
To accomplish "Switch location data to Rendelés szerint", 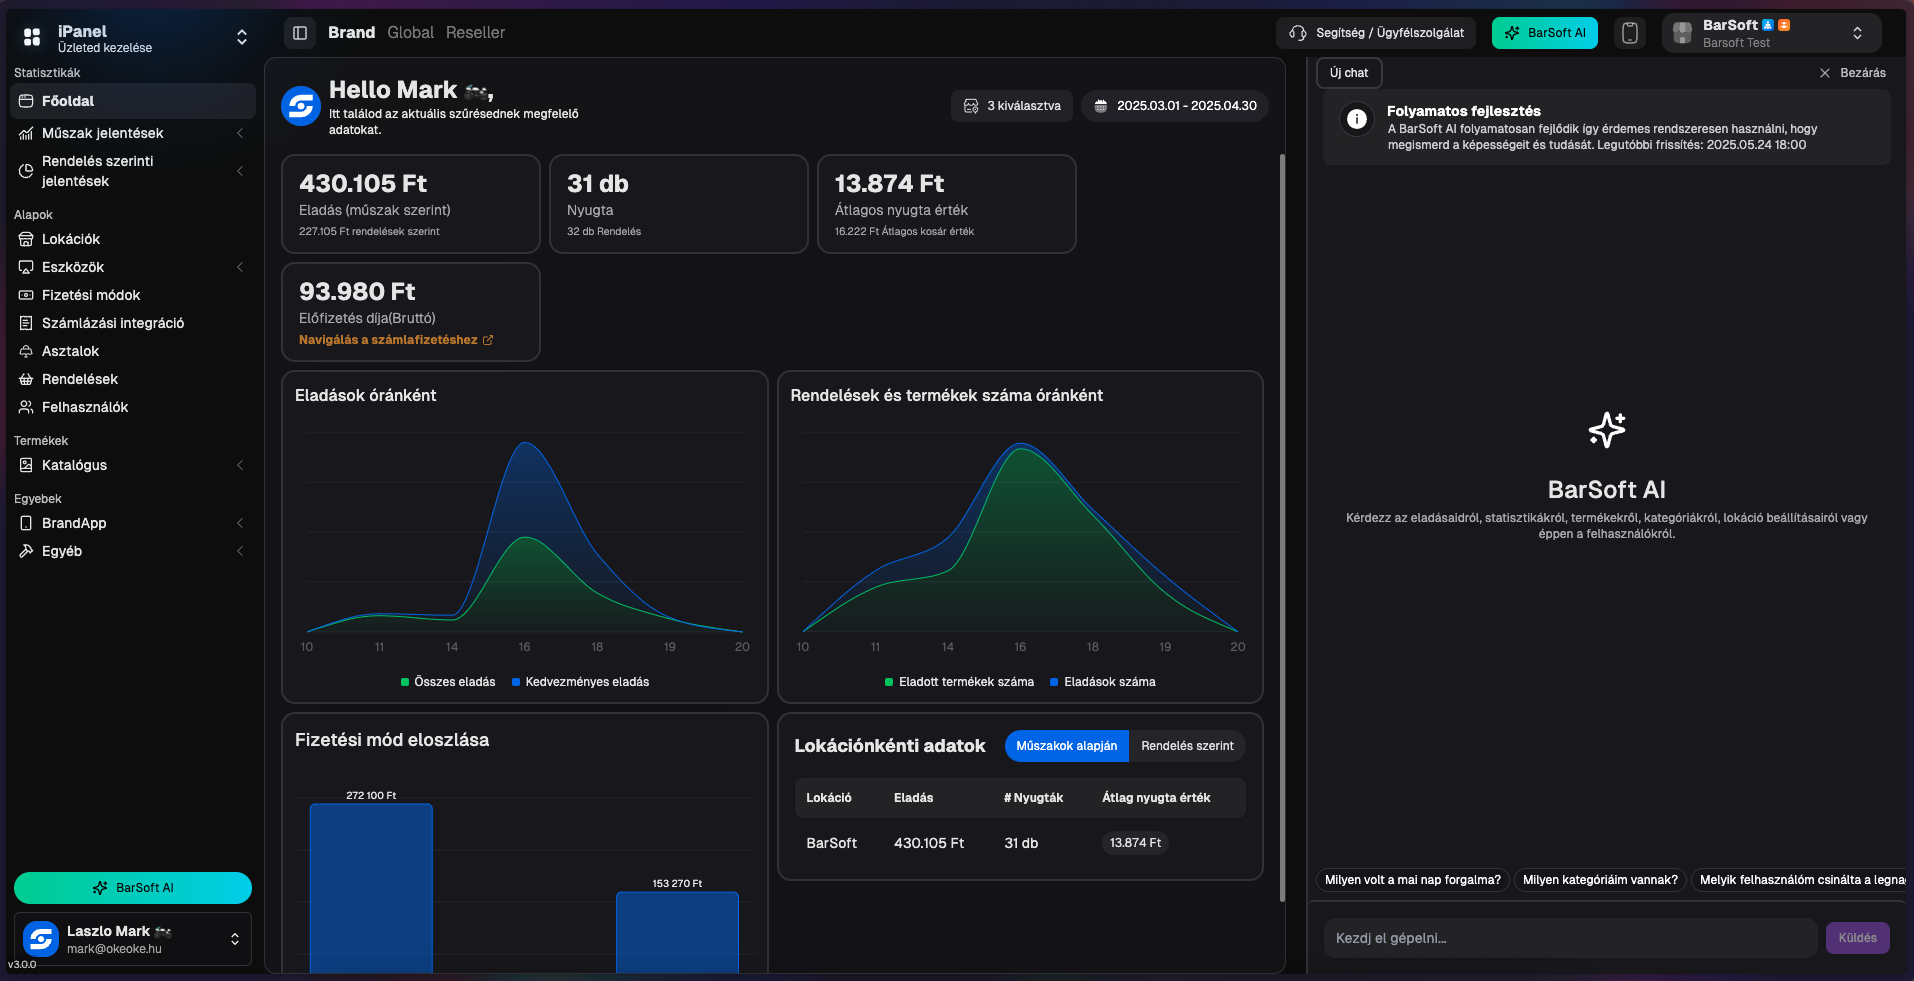I will [1187, 746].
